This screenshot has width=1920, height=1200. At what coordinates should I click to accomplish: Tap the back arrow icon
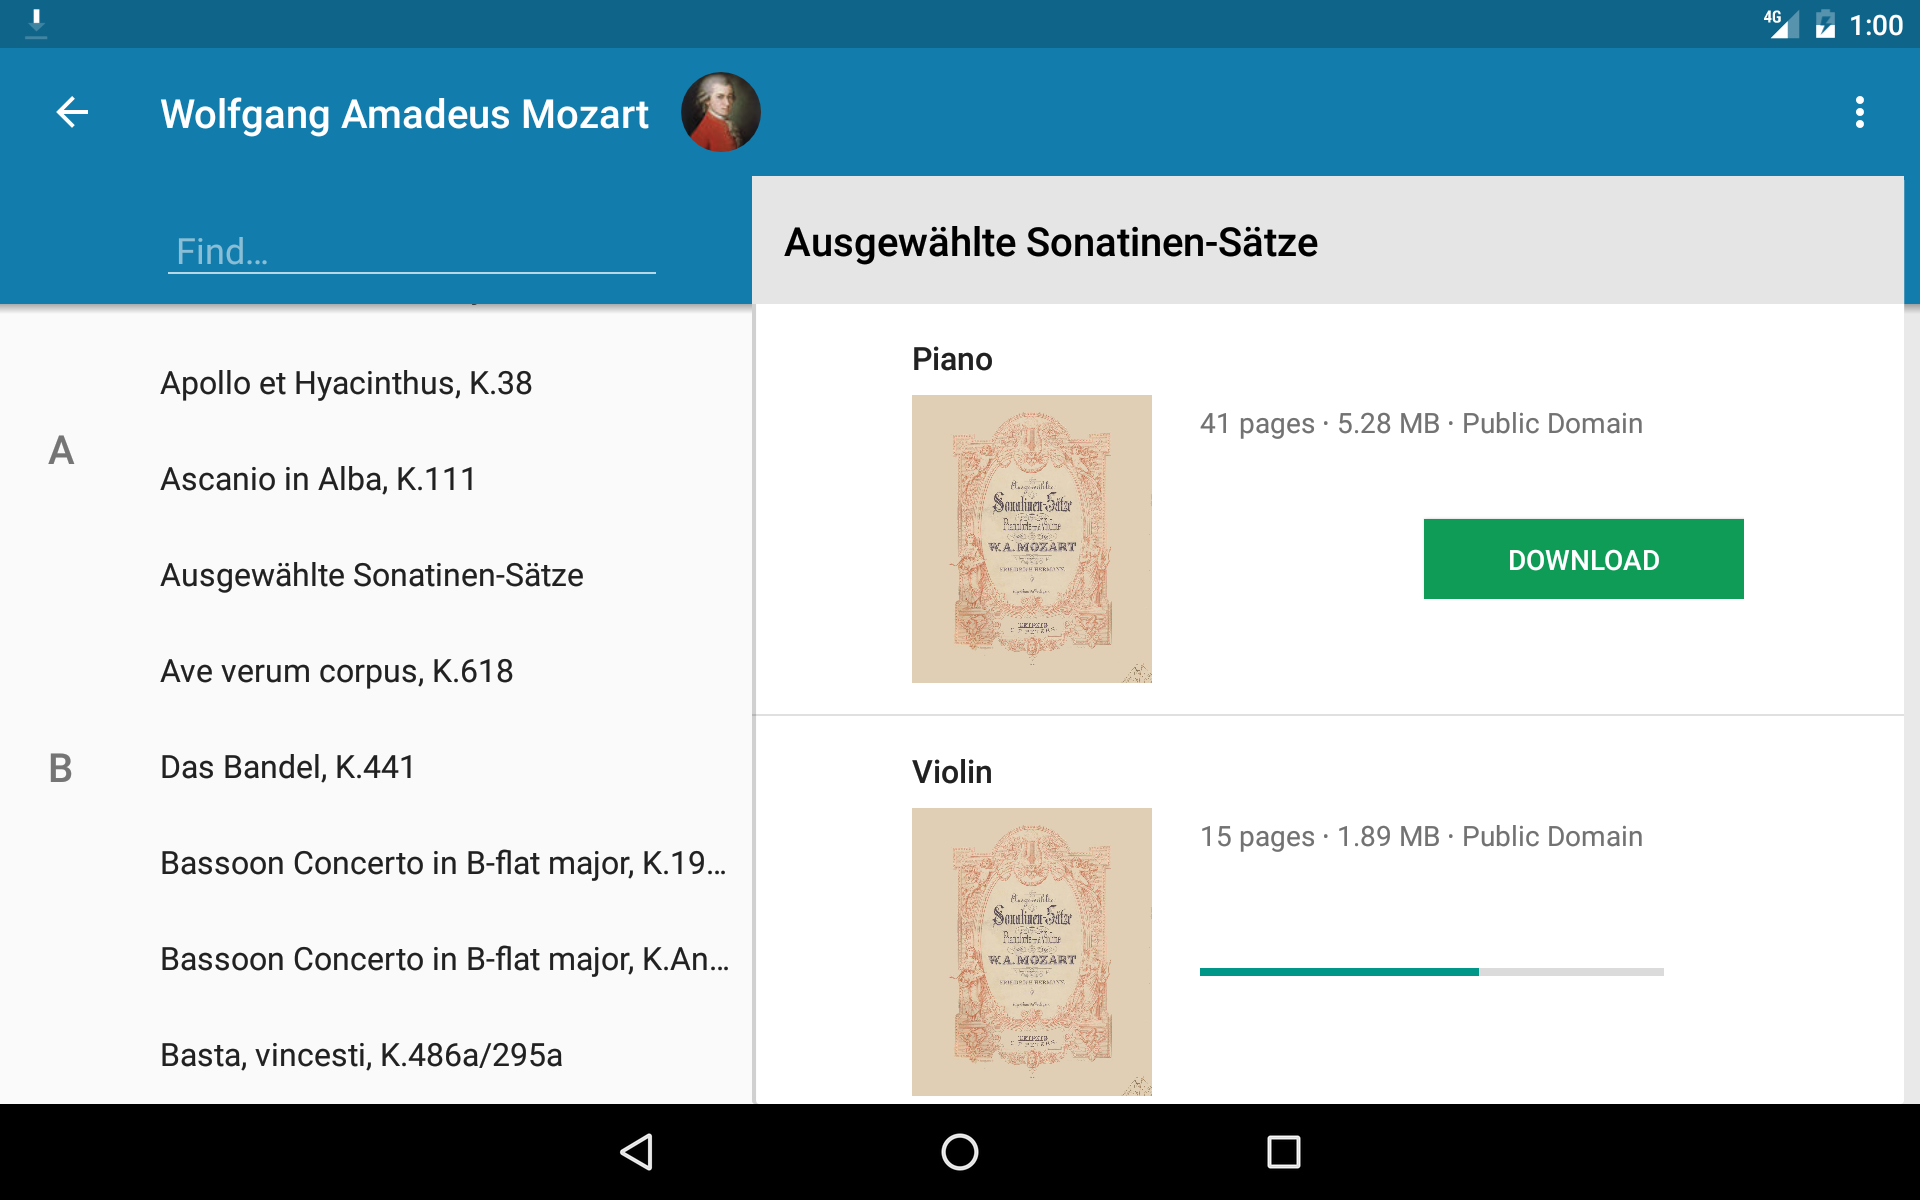(72, 112)
